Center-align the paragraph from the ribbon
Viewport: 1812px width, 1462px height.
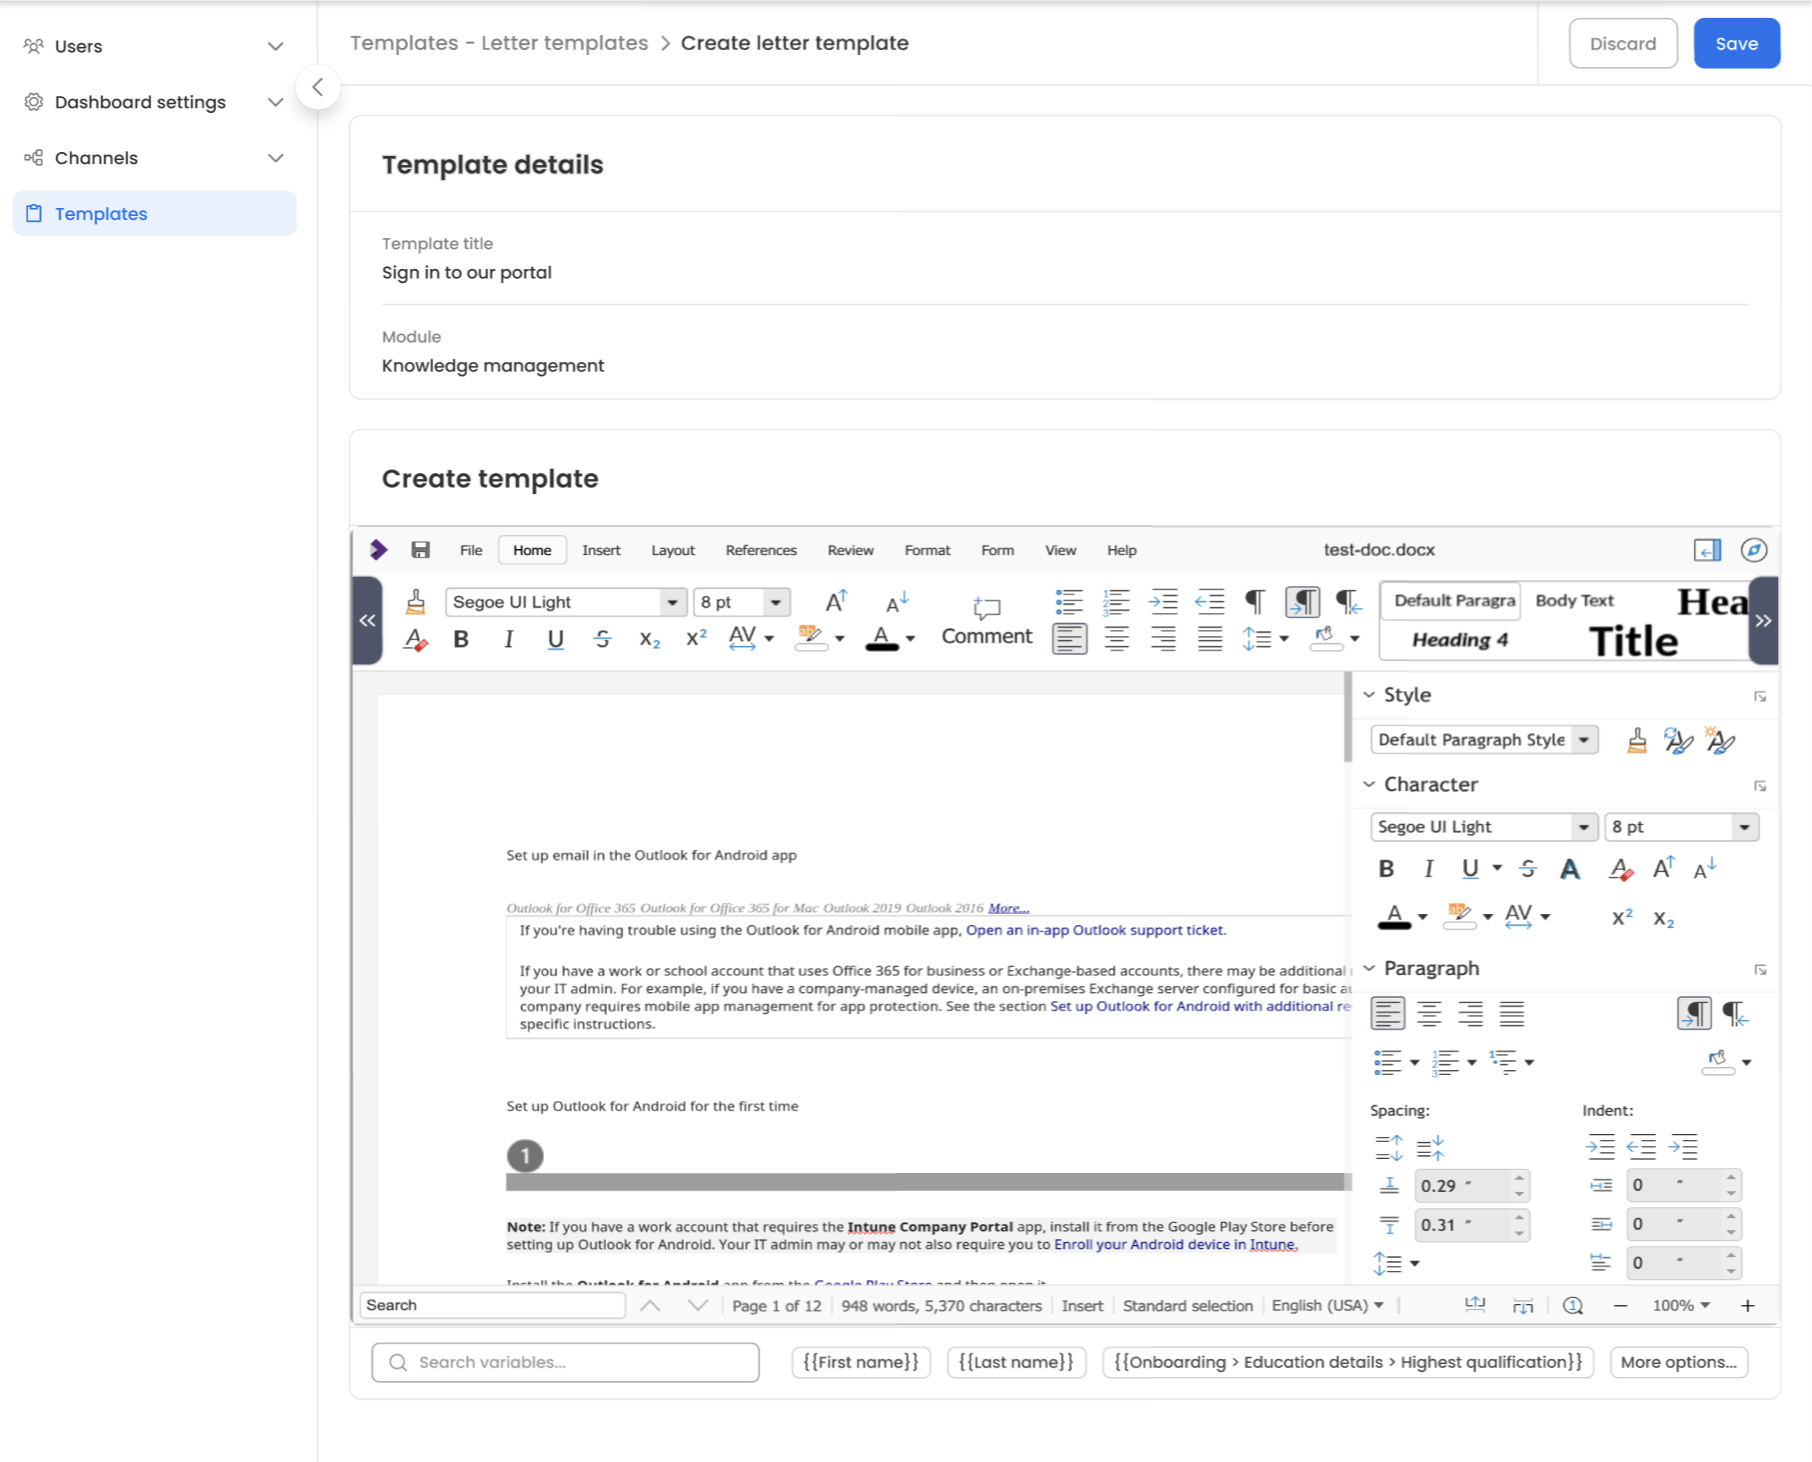pyautogui.click(x=1116, y=639)
